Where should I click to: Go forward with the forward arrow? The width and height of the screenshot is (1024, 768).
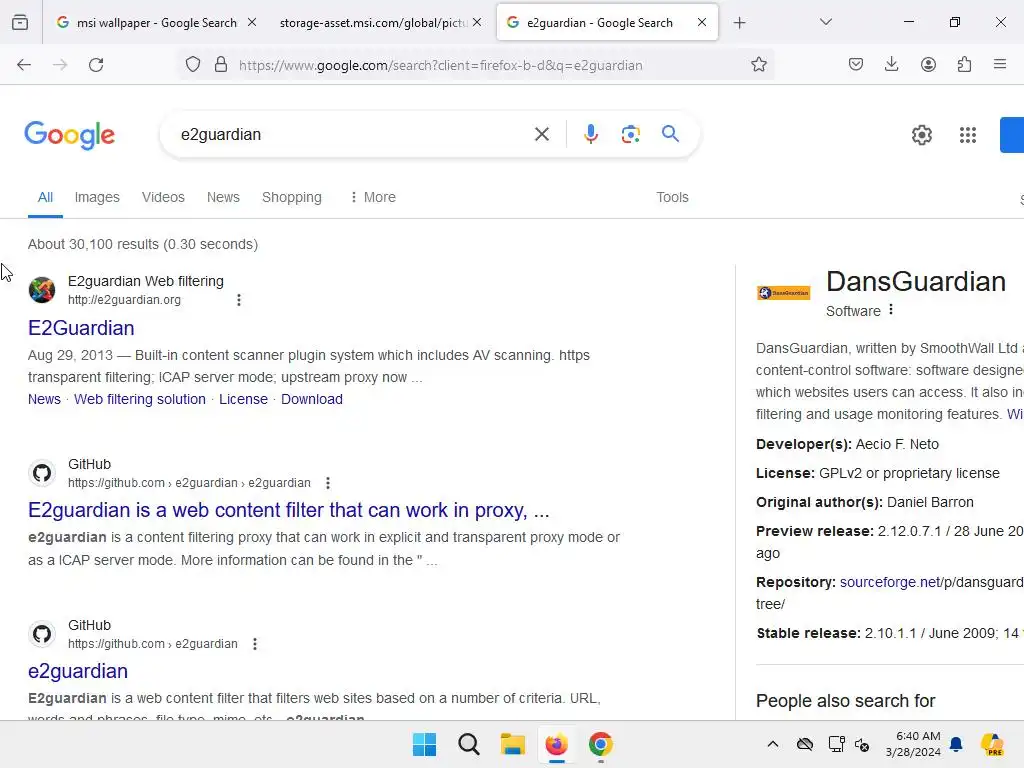(60, 65)
